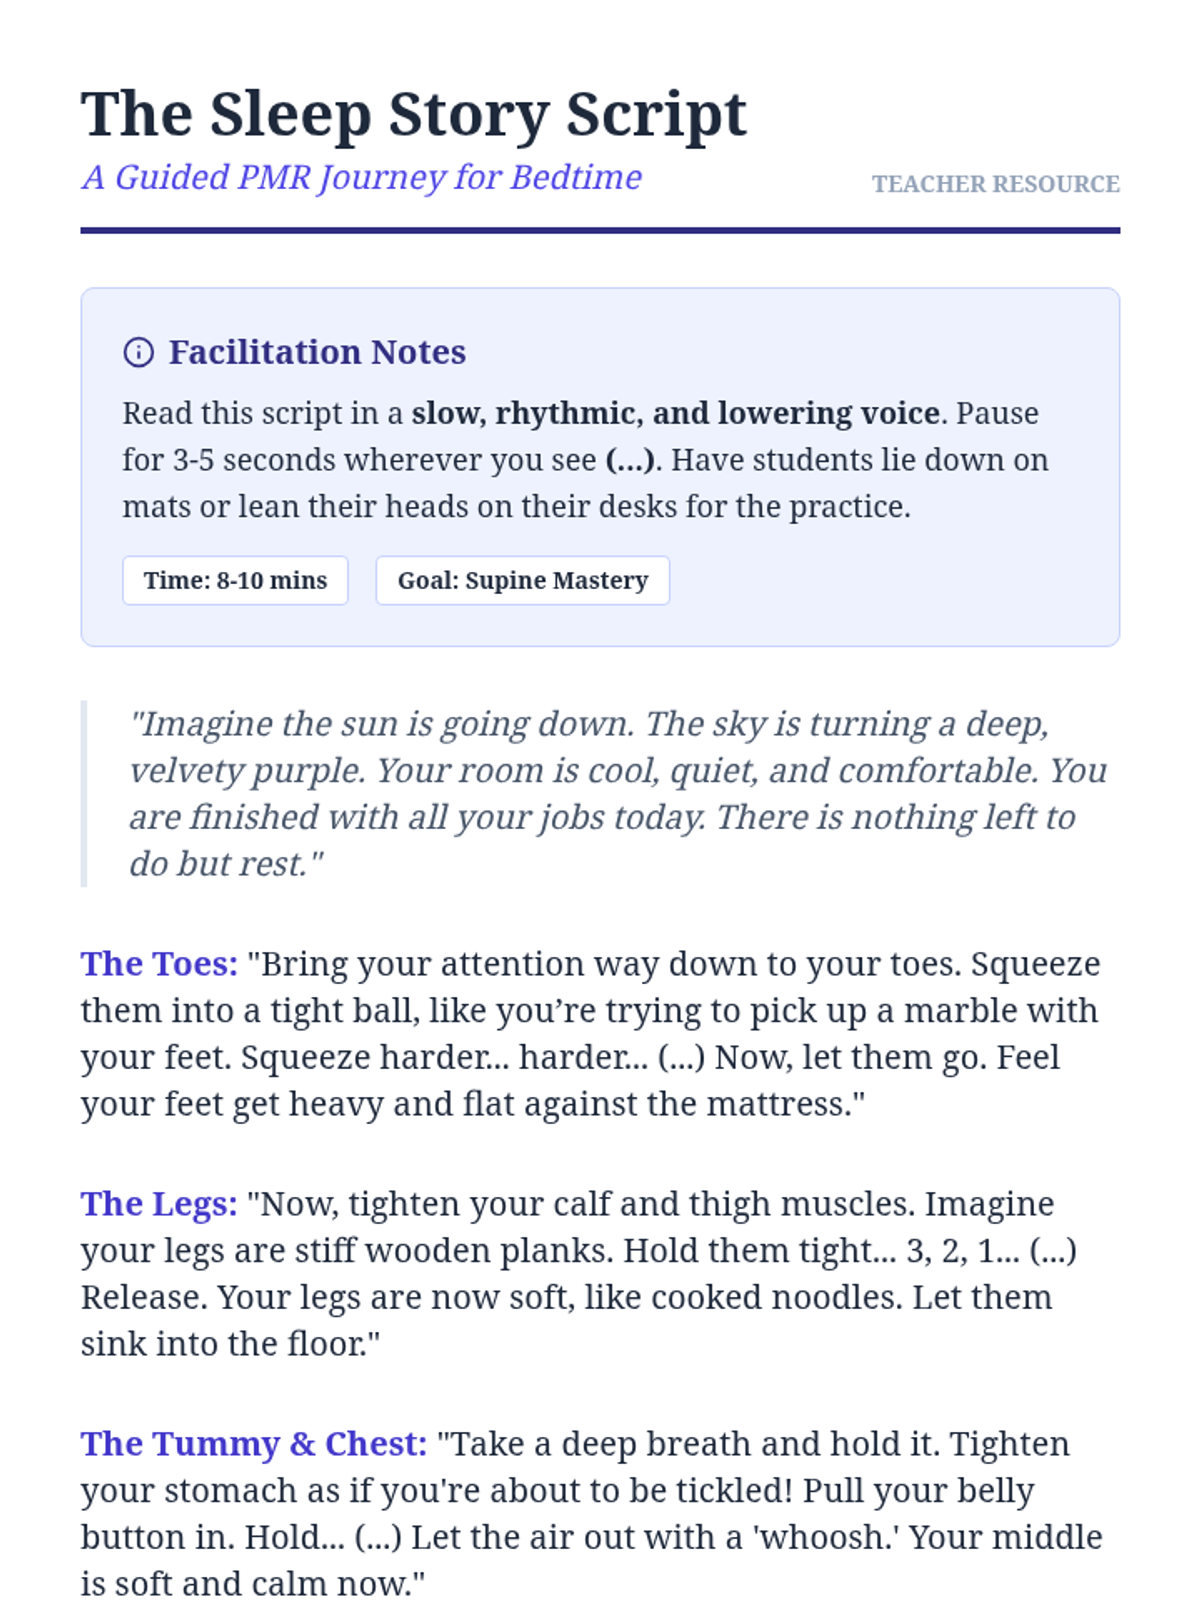
Task: Select the "A Guided PMR Journey for Bedtime" subtitle
Action: 361,177
